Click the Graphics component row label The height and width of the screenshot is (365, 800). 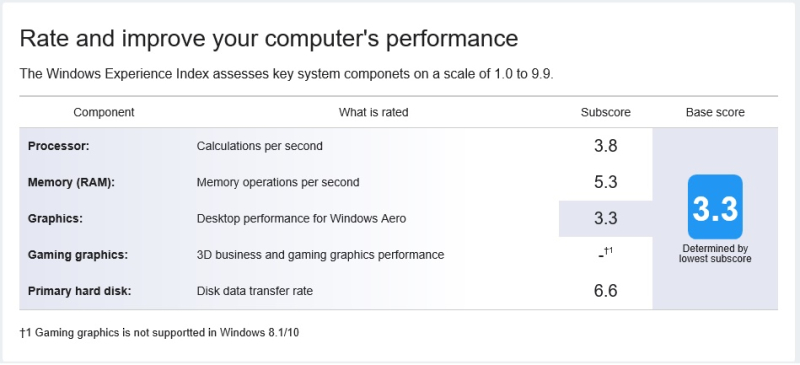click(x=55, y=218)
